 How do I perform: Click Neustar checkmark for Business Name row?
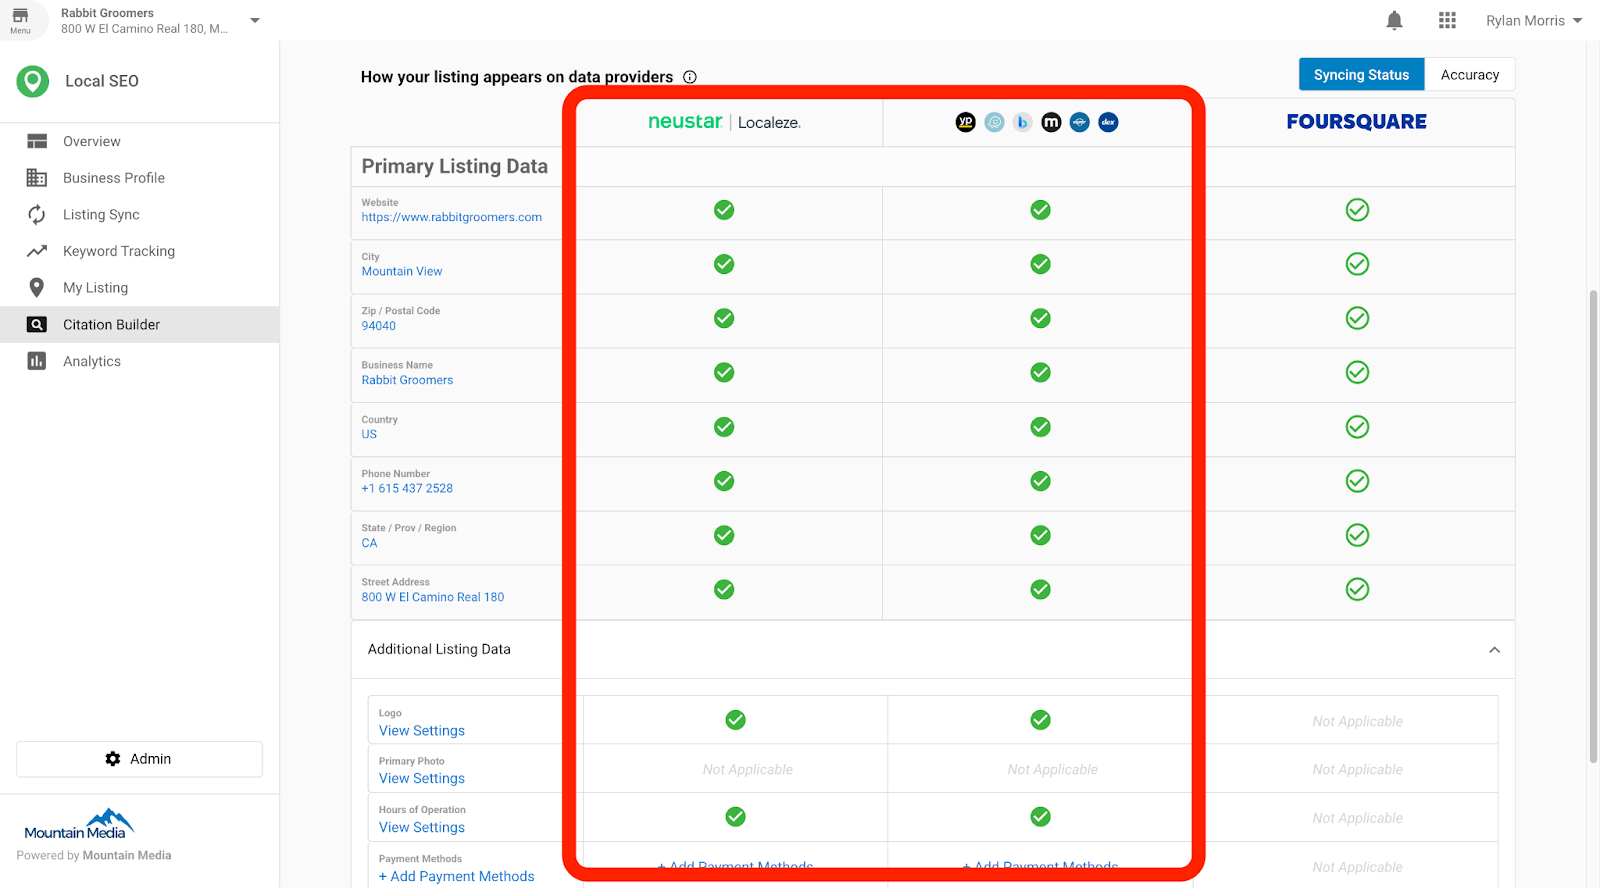point(724,372)
